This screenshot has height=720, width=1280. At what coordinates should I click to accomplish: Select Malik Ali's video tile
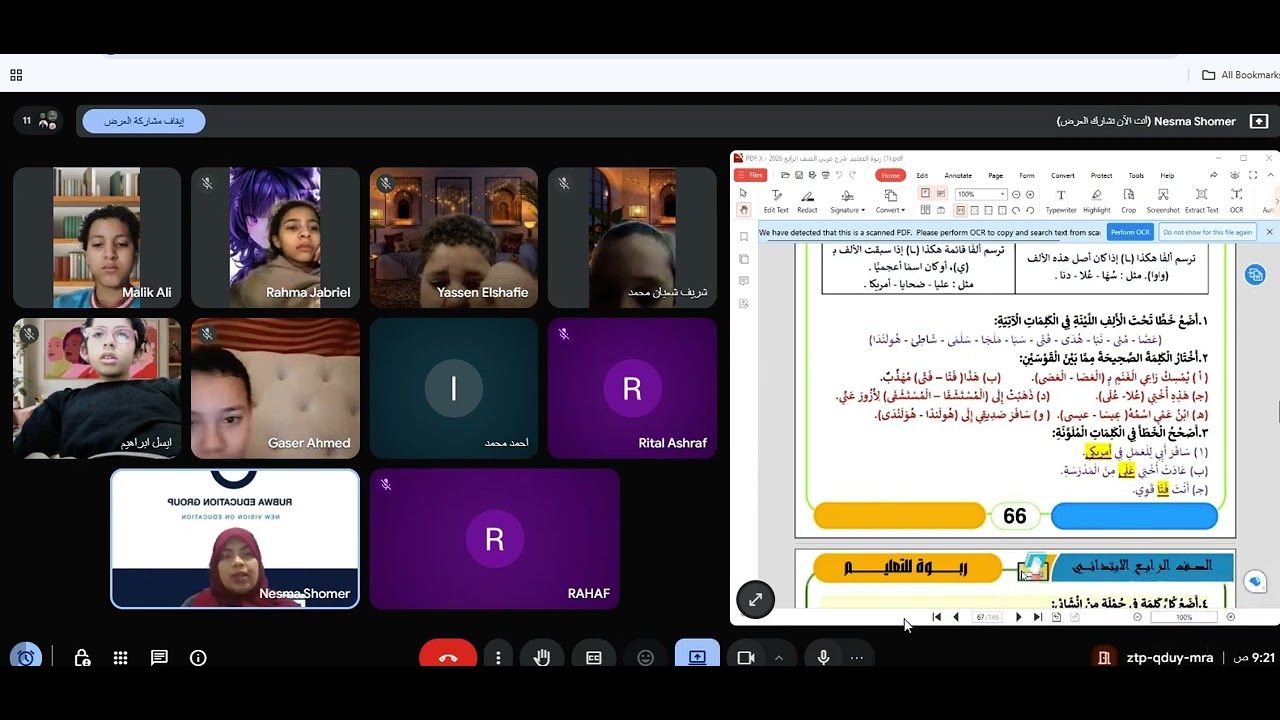(x=97, y=237)
